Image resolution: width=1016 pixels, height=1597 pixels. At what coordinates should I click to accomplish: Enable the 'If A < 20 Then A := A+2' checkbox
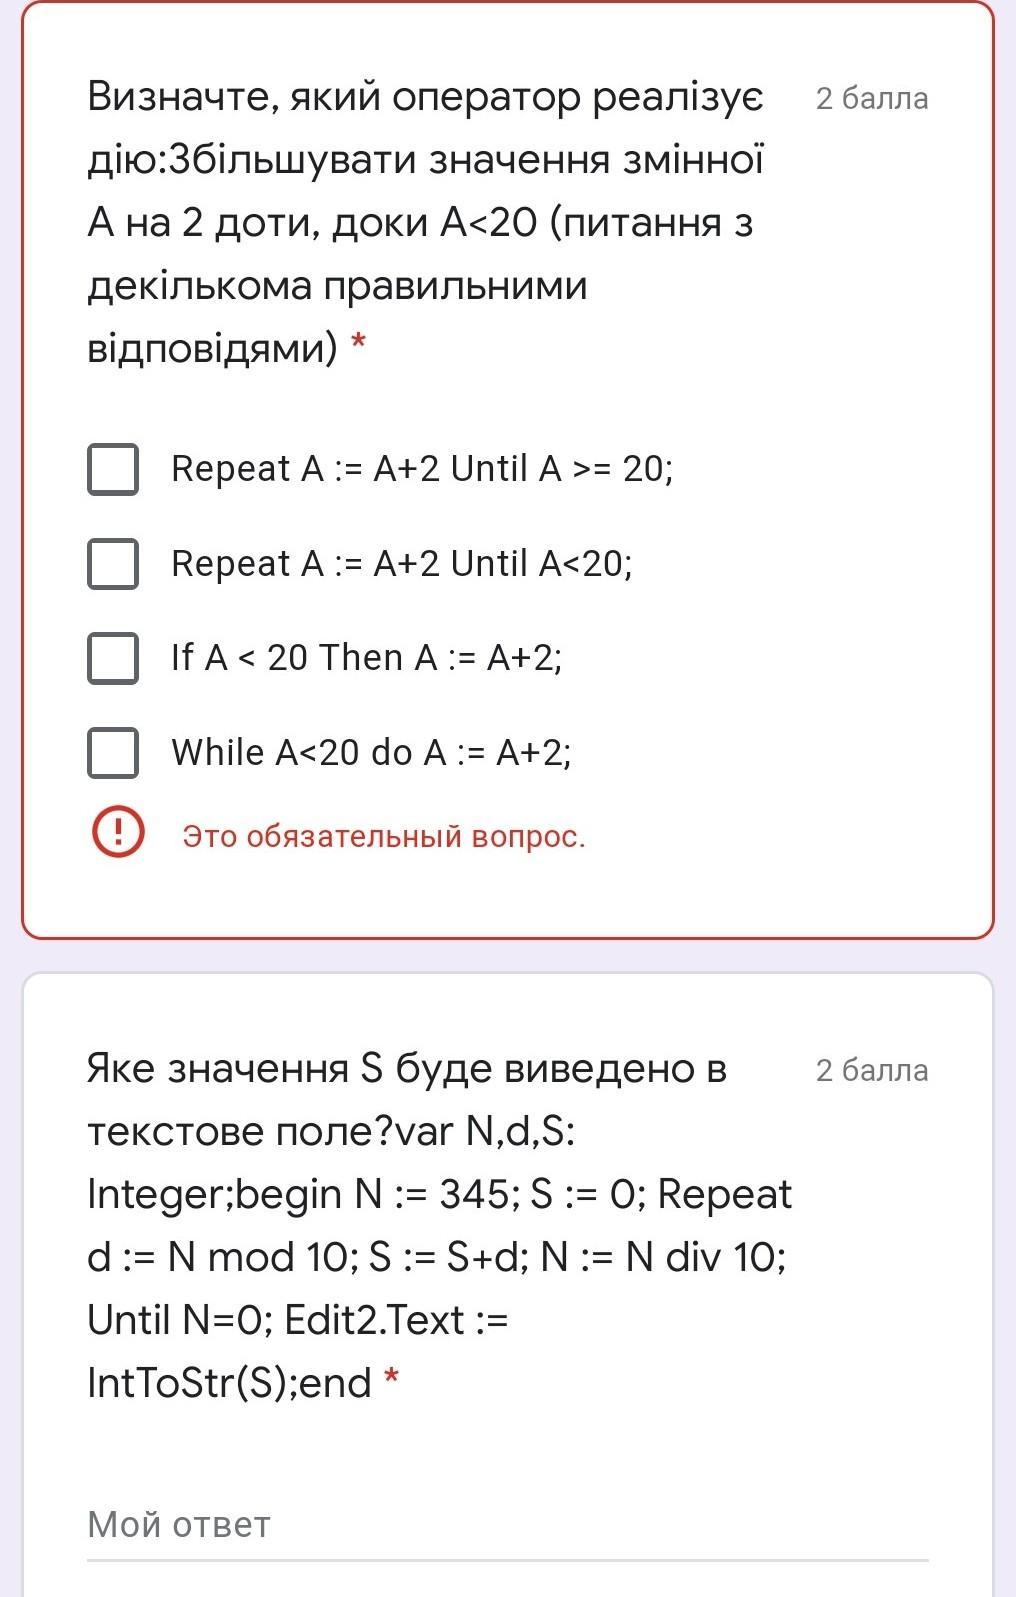(x=113, y=658)
